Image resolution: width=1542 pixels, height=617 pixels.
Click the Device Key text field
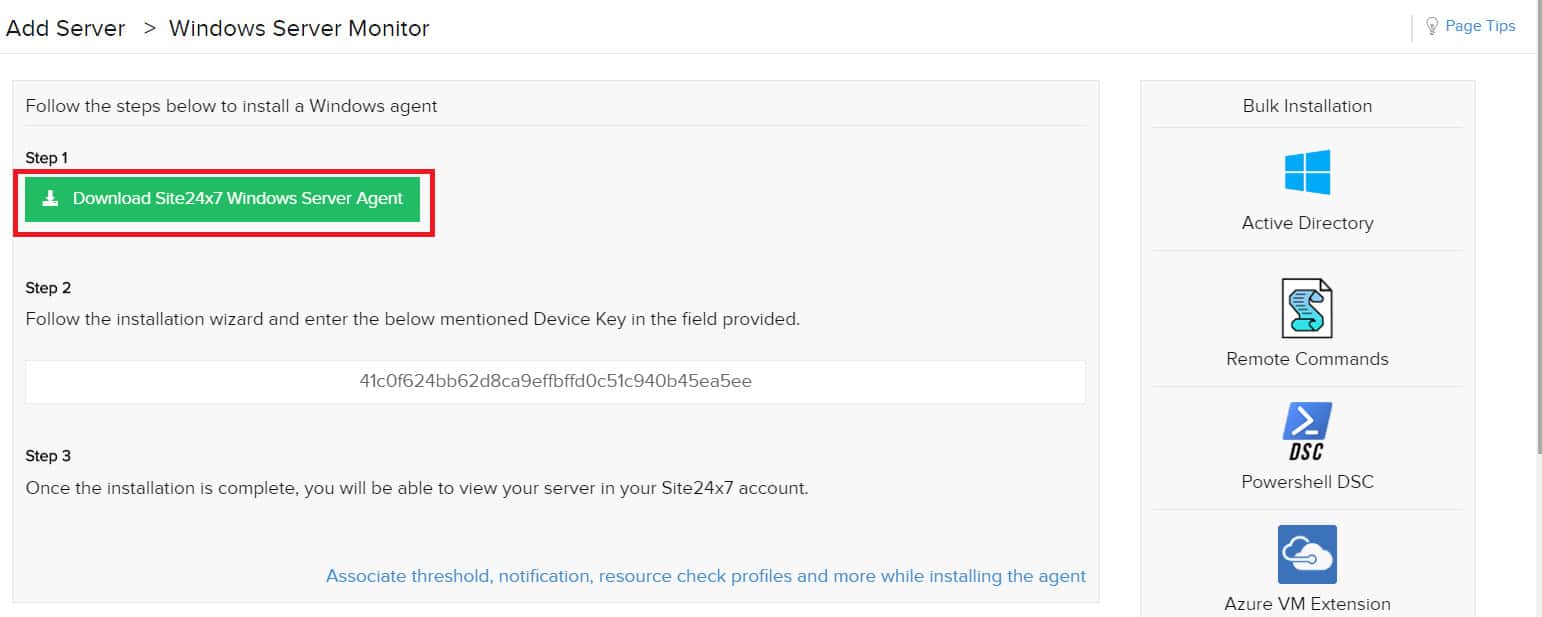coord(555,382)
